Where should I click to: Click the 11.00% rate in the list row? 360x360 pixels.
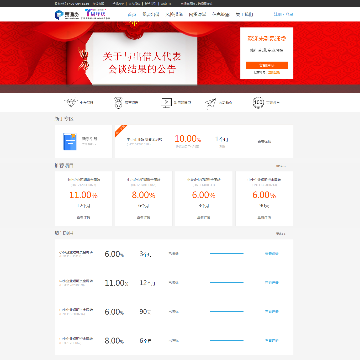point(116,283)
